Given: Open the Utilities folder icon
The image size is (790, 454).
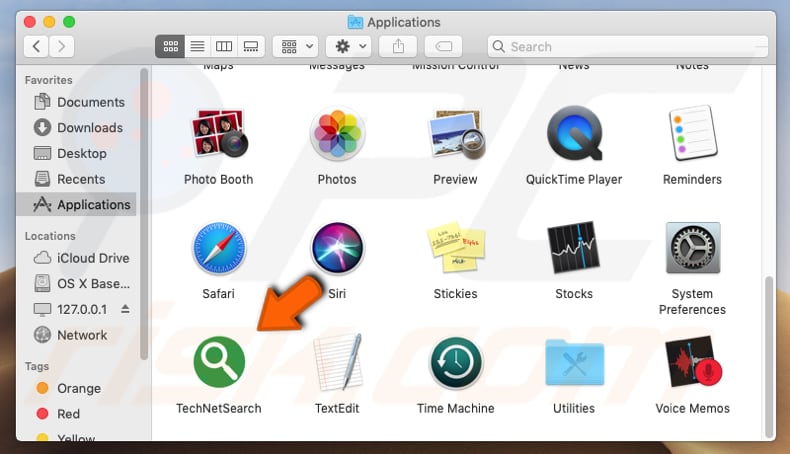Looking at the screenshot, I should pyautogui.click(x=574, y=362).
